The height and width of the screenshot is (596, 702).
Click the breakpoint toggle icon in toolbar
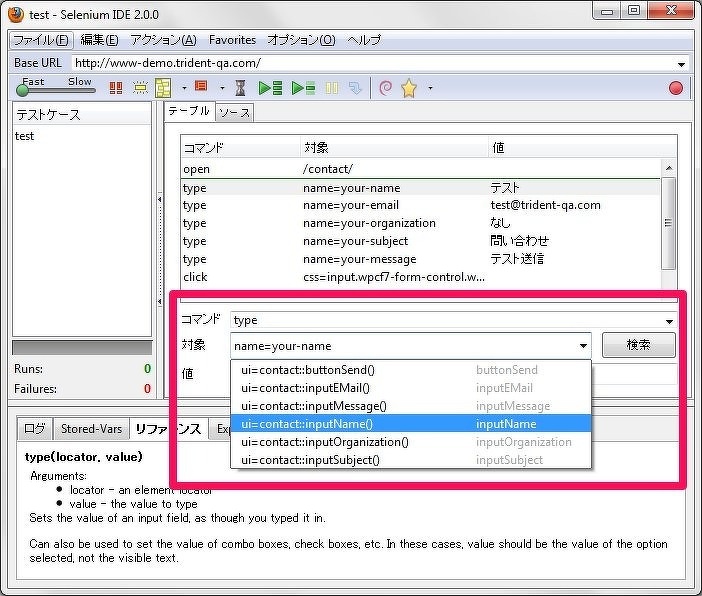[x=201, y=87]
